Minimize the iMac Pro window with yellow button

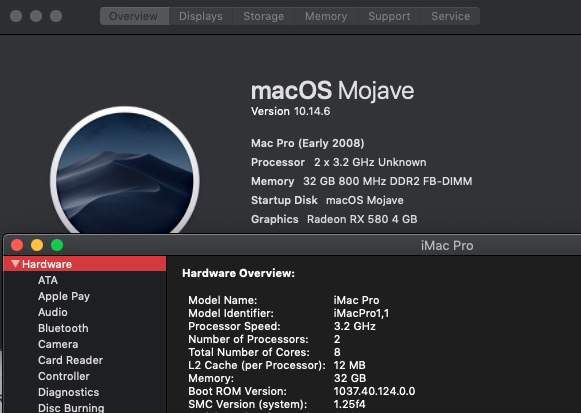37,245
